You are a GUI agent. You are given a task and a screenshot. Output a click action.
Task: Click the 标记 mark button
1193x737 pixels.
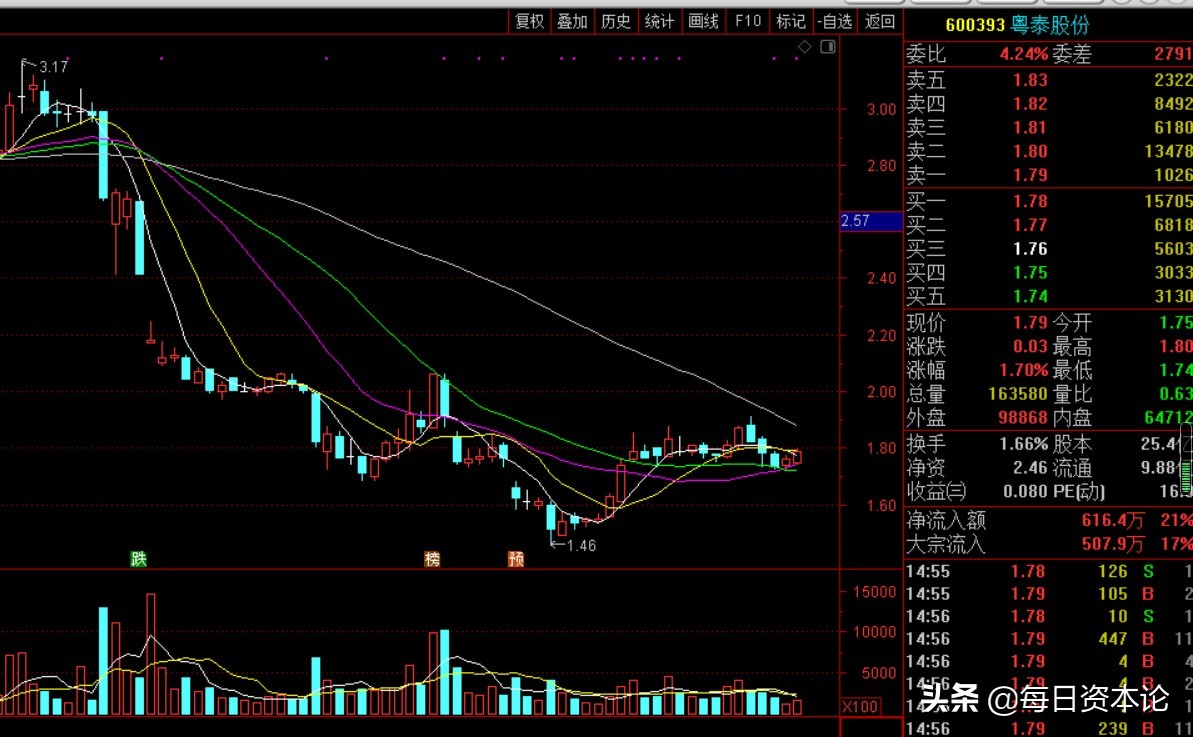coord(790,21)
